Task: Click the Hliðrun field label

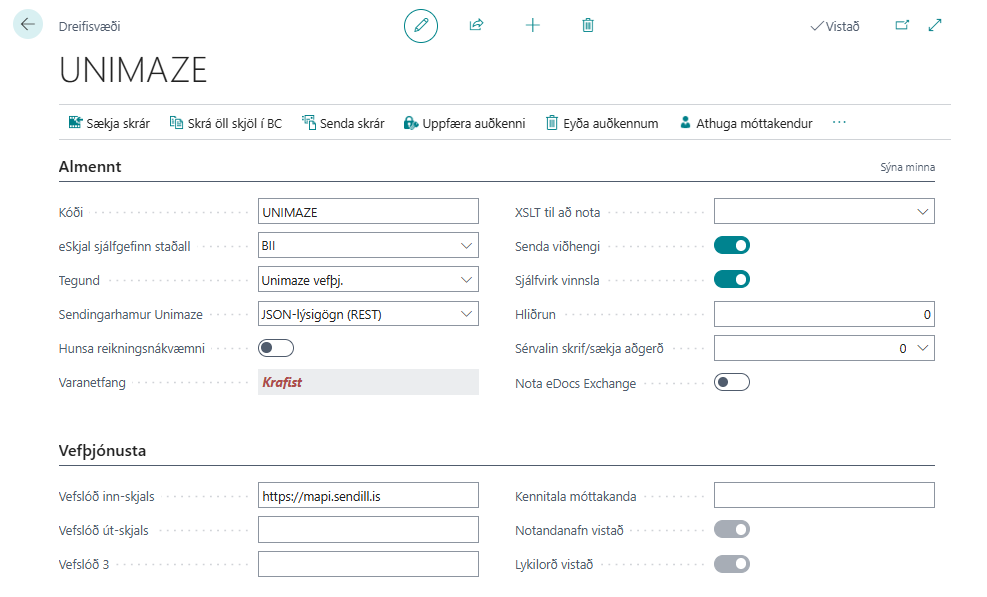Action: [535, 314]
